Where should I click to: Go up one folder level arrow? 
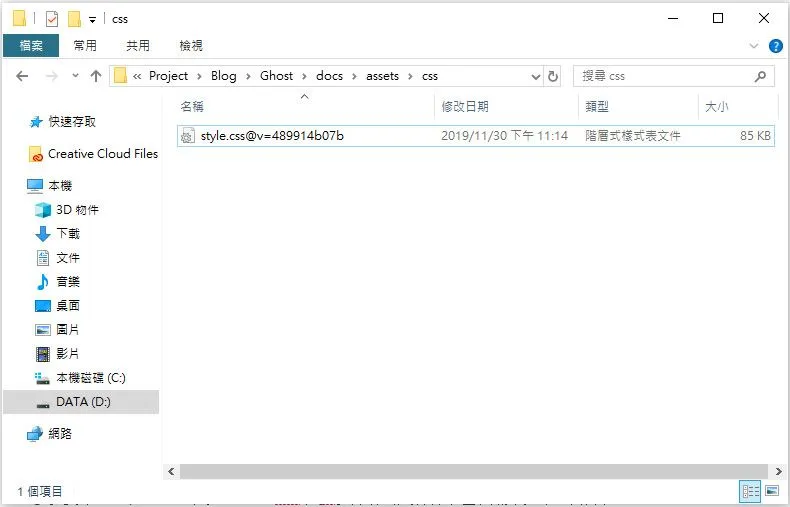96,76
